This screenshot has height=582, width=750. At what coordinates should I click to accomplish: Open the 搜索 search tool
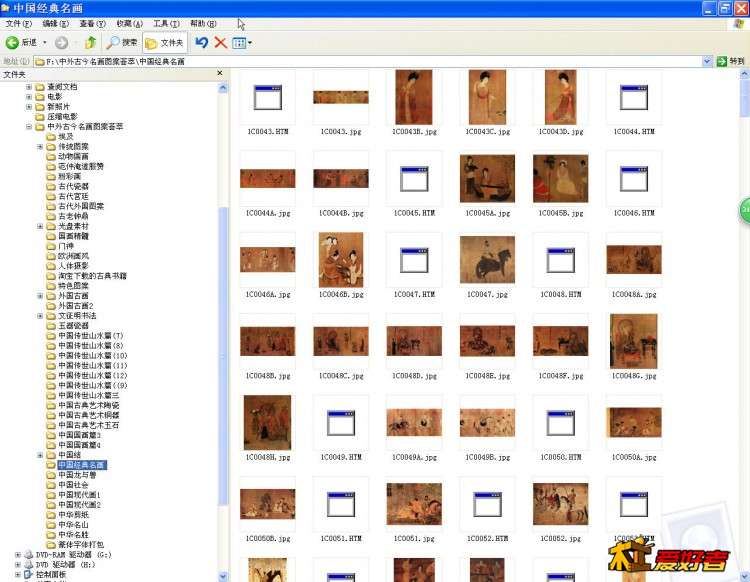pos(121,43)
